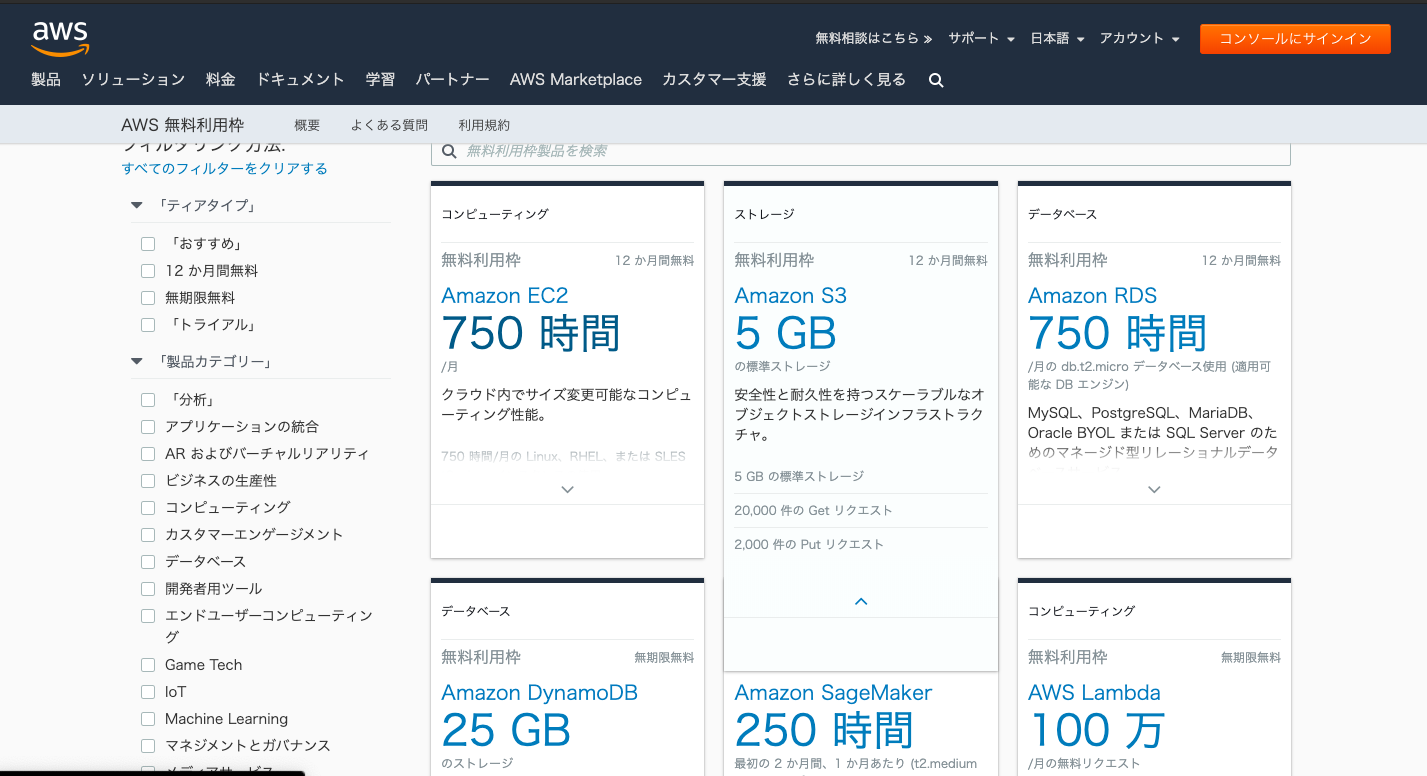Open the search magnifier in navigation bar
This screenshot has width=1427, height=776.
pos(936,80)
